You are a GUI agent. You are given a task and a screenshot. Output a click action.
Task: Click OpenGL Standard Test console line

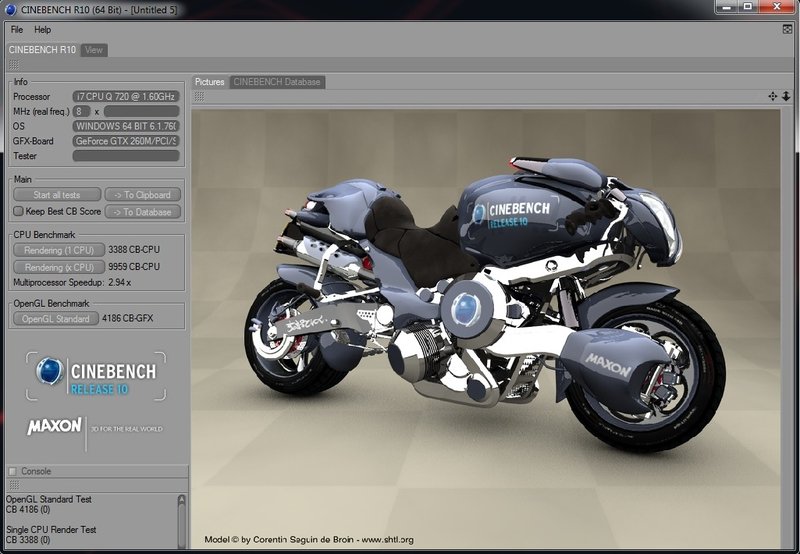[x=49, y=499]
